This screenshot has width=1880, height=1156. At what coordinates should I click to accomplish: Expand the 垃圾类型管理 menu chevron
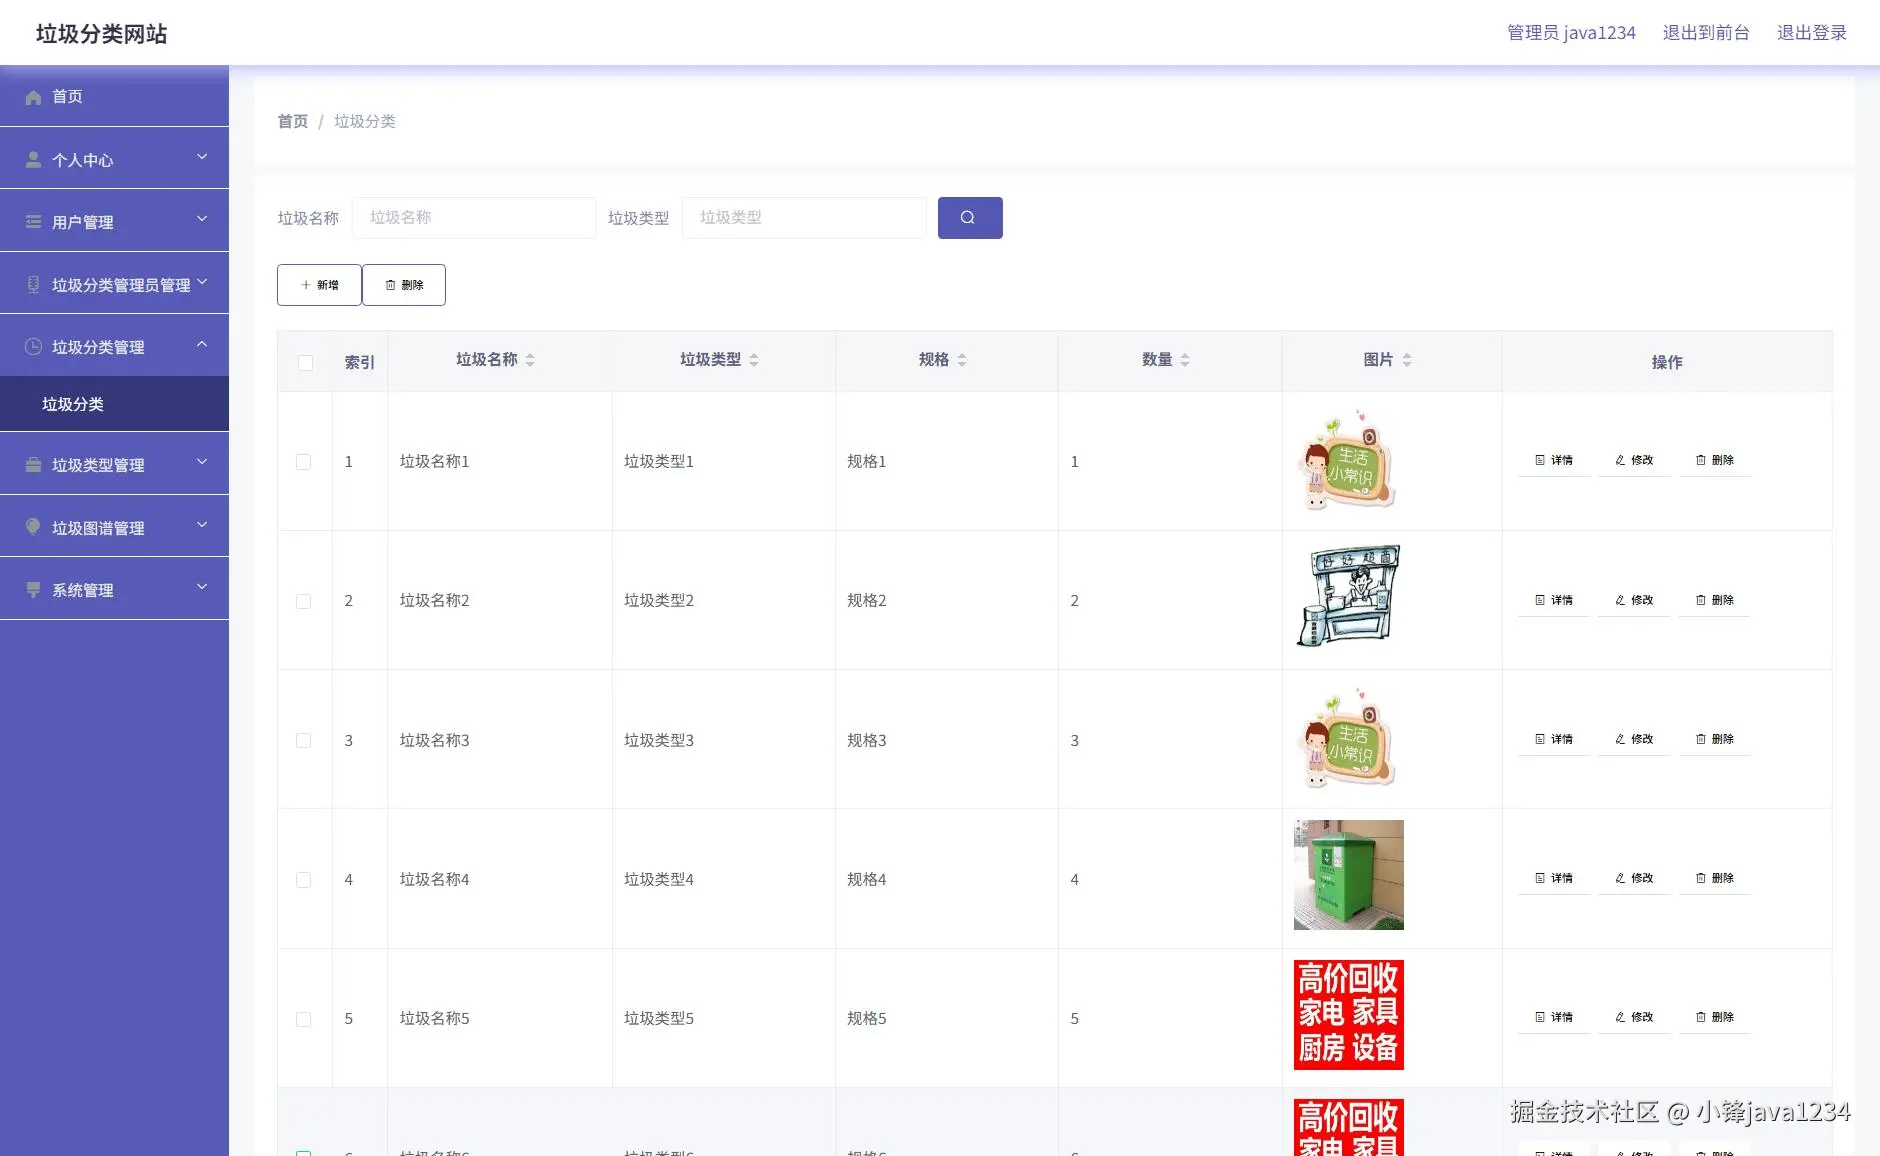pyautogui.click(x=202, y=462)
